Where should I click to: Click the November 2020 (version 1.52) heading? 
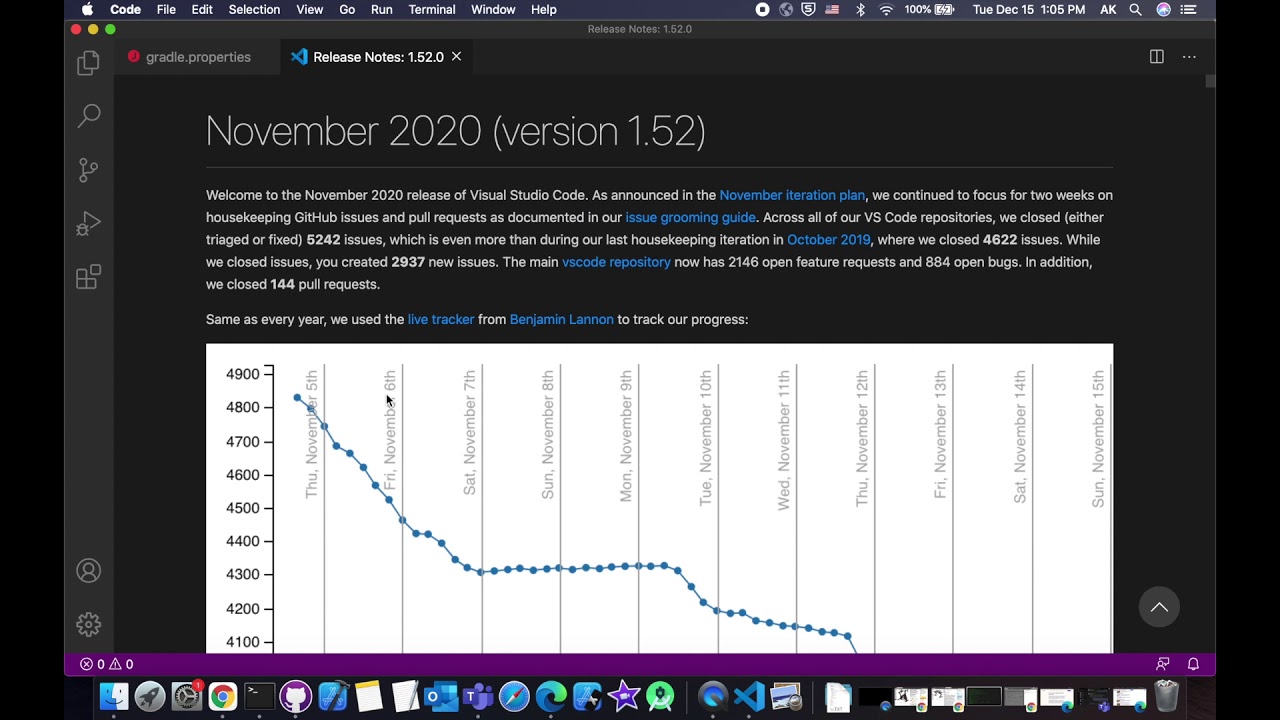coord(455,131)
